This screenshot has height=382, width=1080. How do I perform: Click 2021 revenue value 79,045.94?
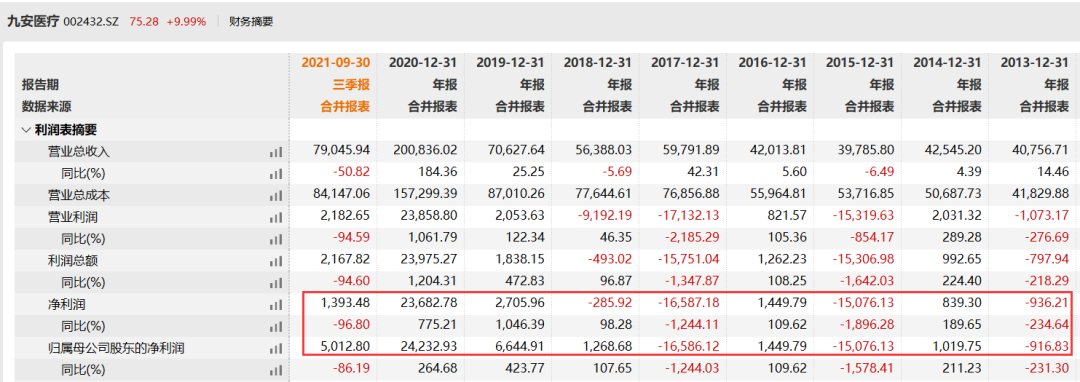(342, 151)
